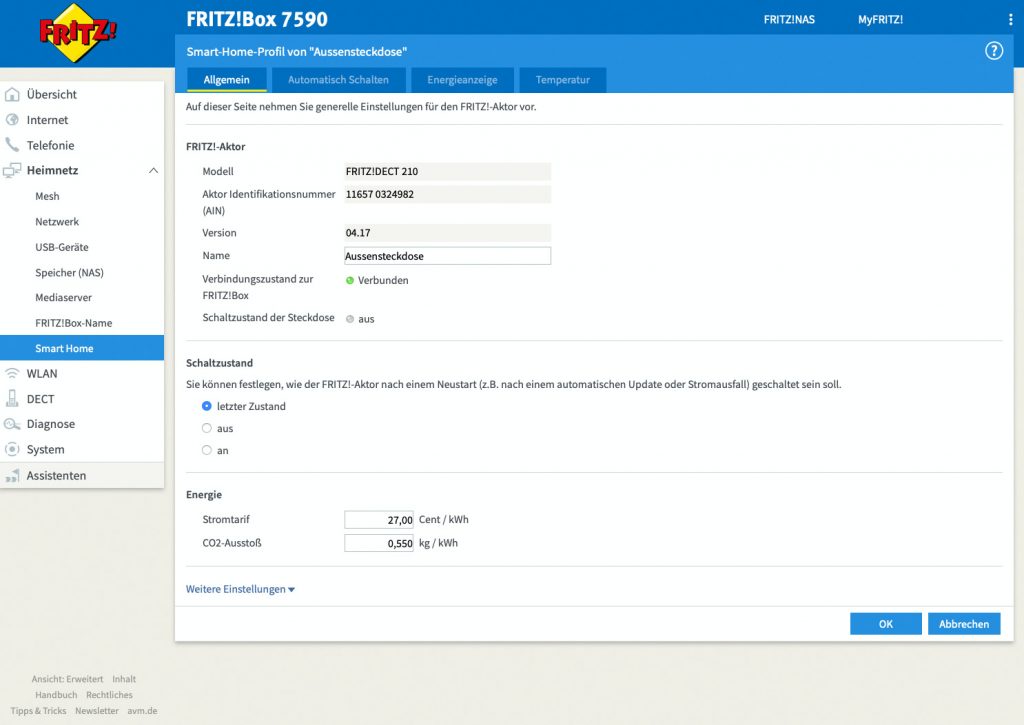
Task: Open the Energieanzeige tab
Action: pos(462,80)
